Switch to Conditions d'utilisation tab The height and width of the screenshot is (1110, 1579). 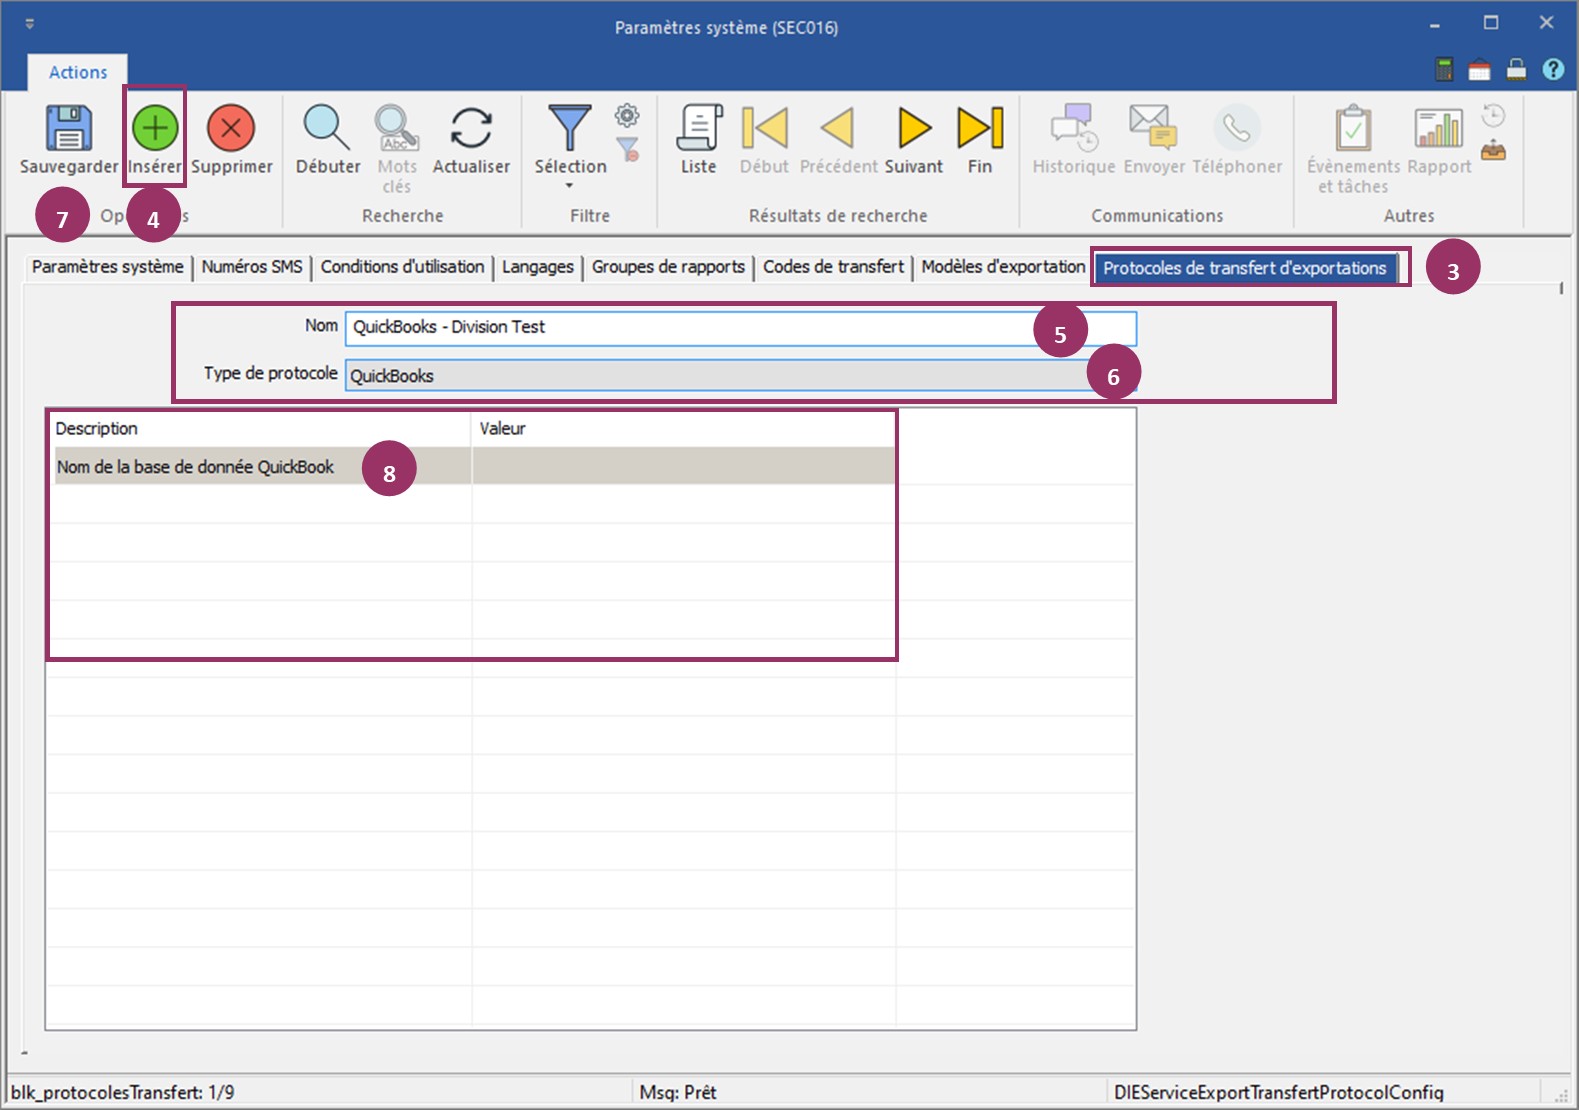tap(402, 266)
